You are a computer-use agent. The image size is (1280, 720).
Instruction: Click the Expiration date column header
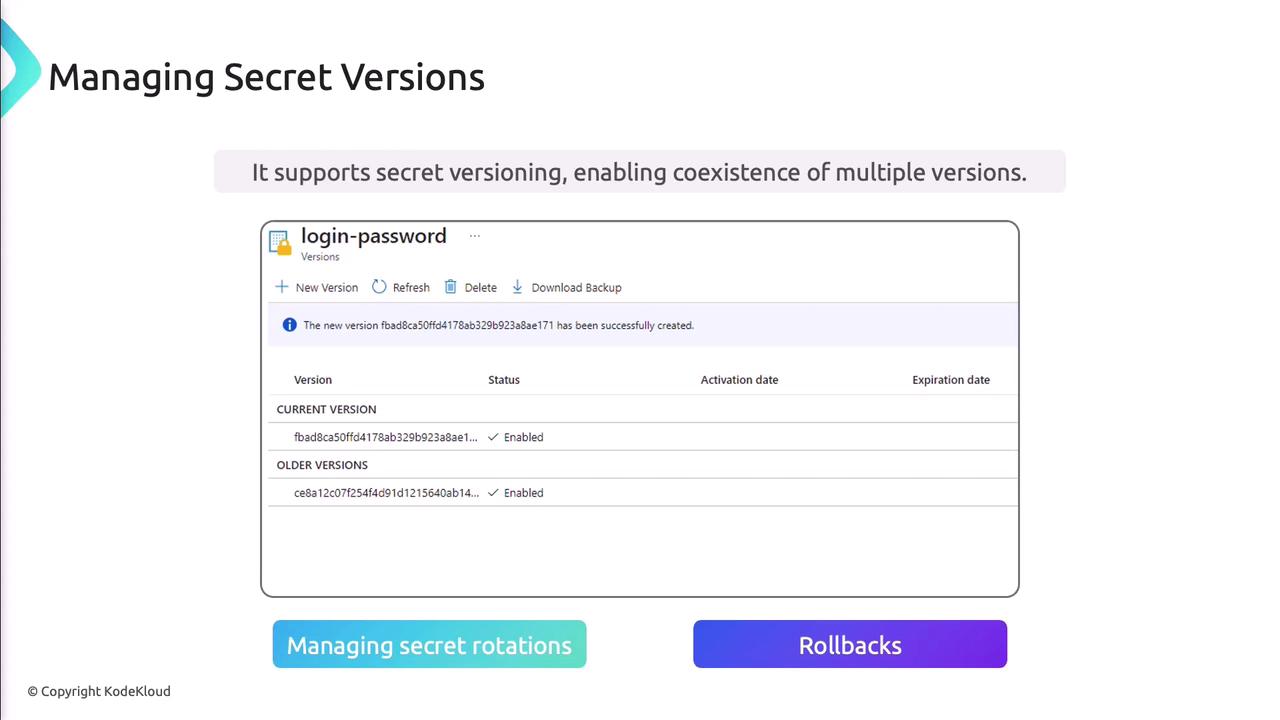pyautogui.click(x=950, y=380)
